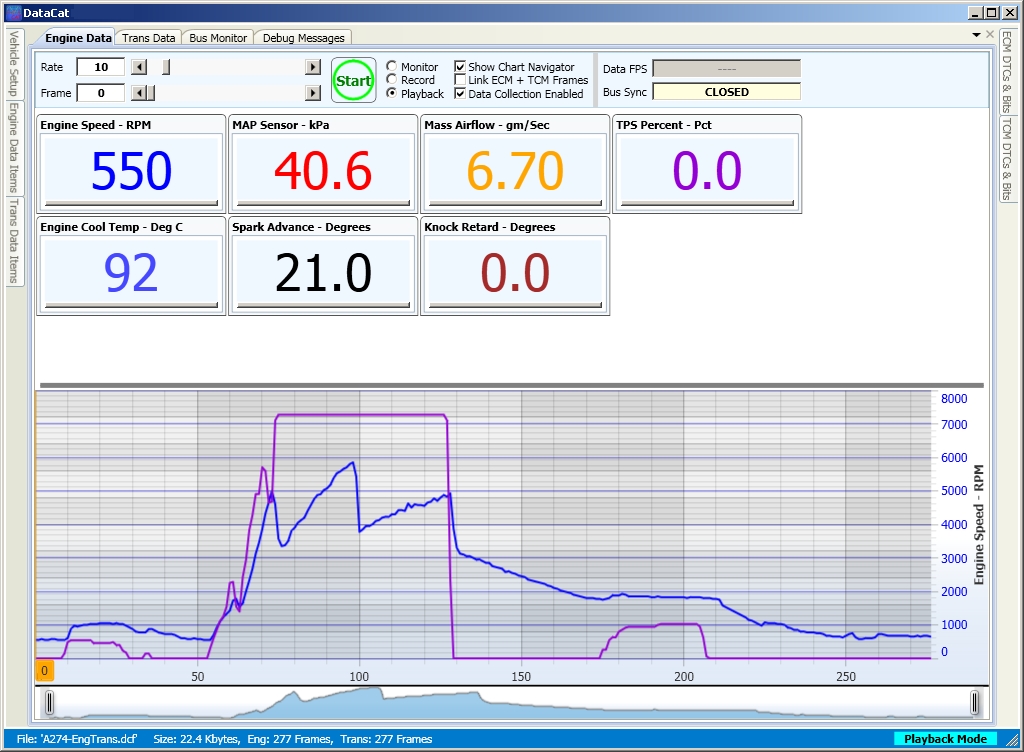
Task: Open the Bus Monitor tab
Action: pos(218,38)
